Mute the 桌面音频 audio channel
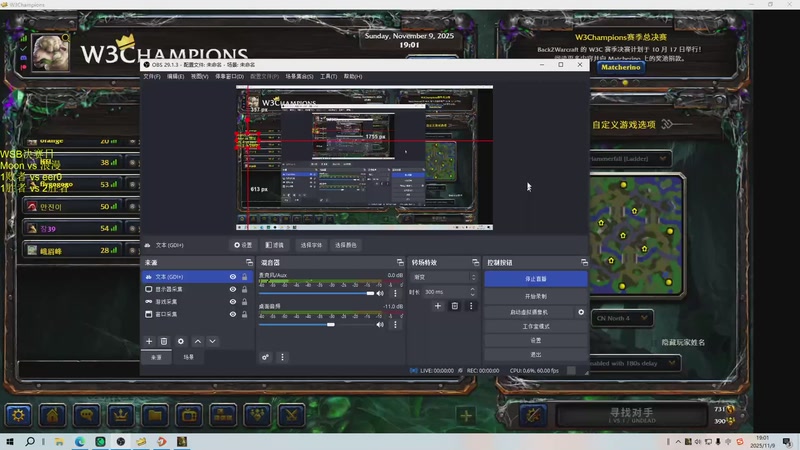Image resolution: width=800 pixels, height=450 pixels. (x=380, y=324)
